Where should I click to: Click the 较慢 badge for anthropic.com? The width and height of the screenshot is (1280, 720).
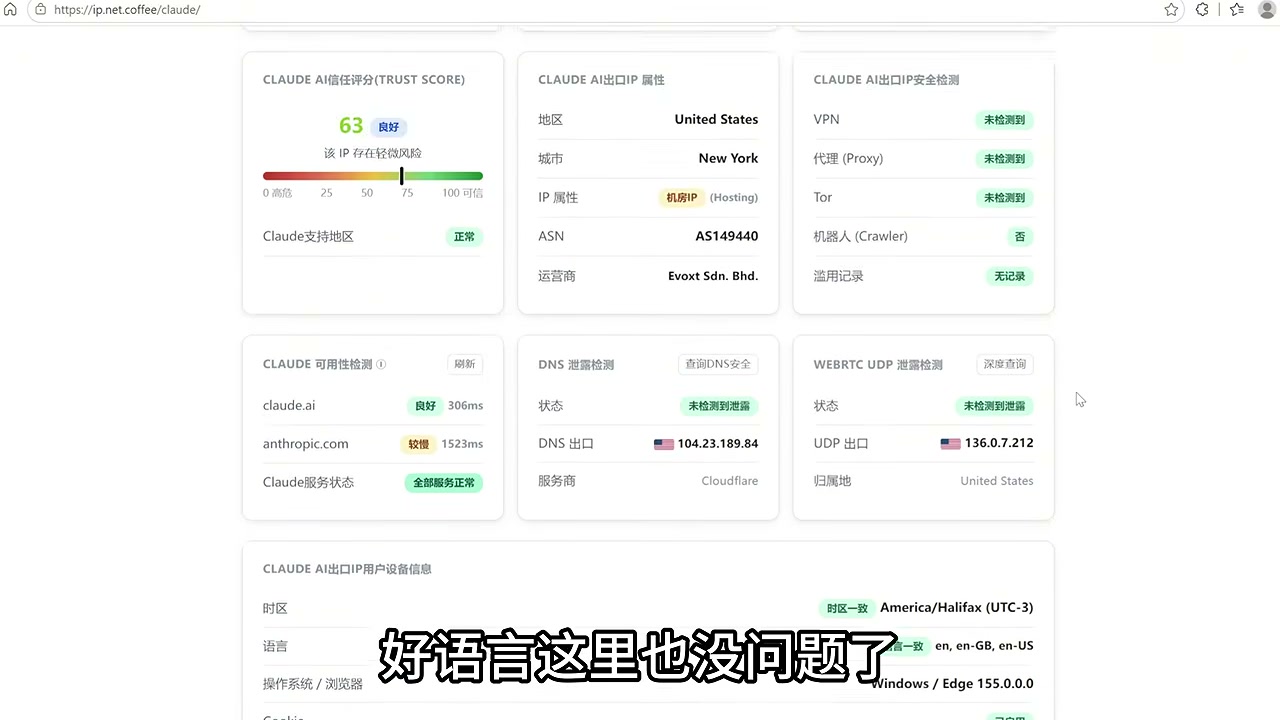pyautogui.click(x=418, y=444)
